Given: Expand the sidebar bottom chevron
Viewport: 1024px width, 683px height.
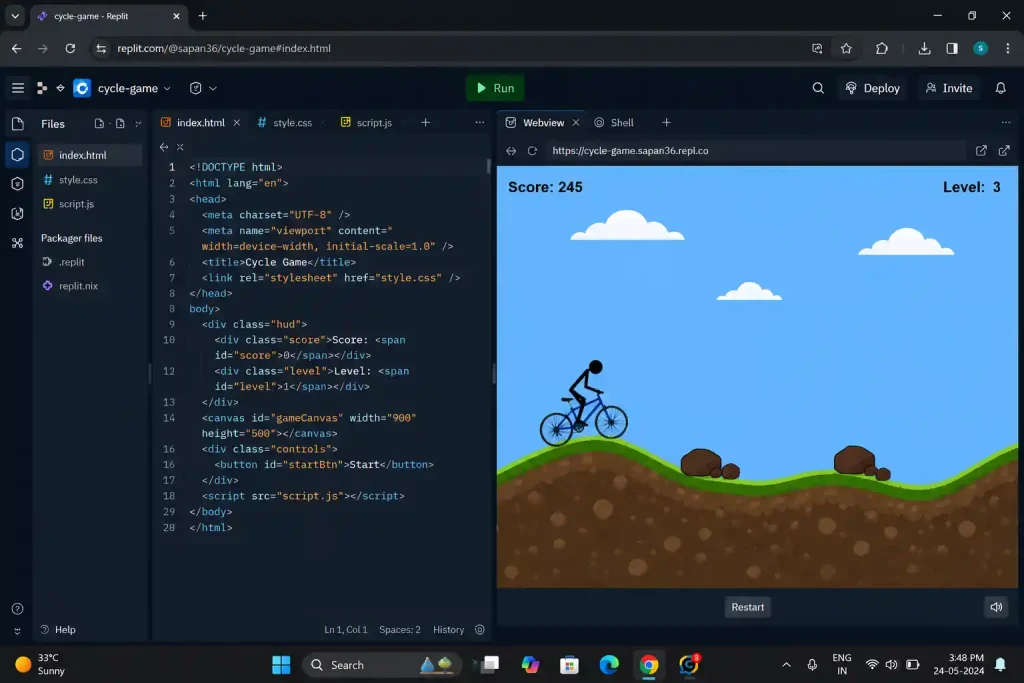Looking at the screenshot, I should click(18, 631).
